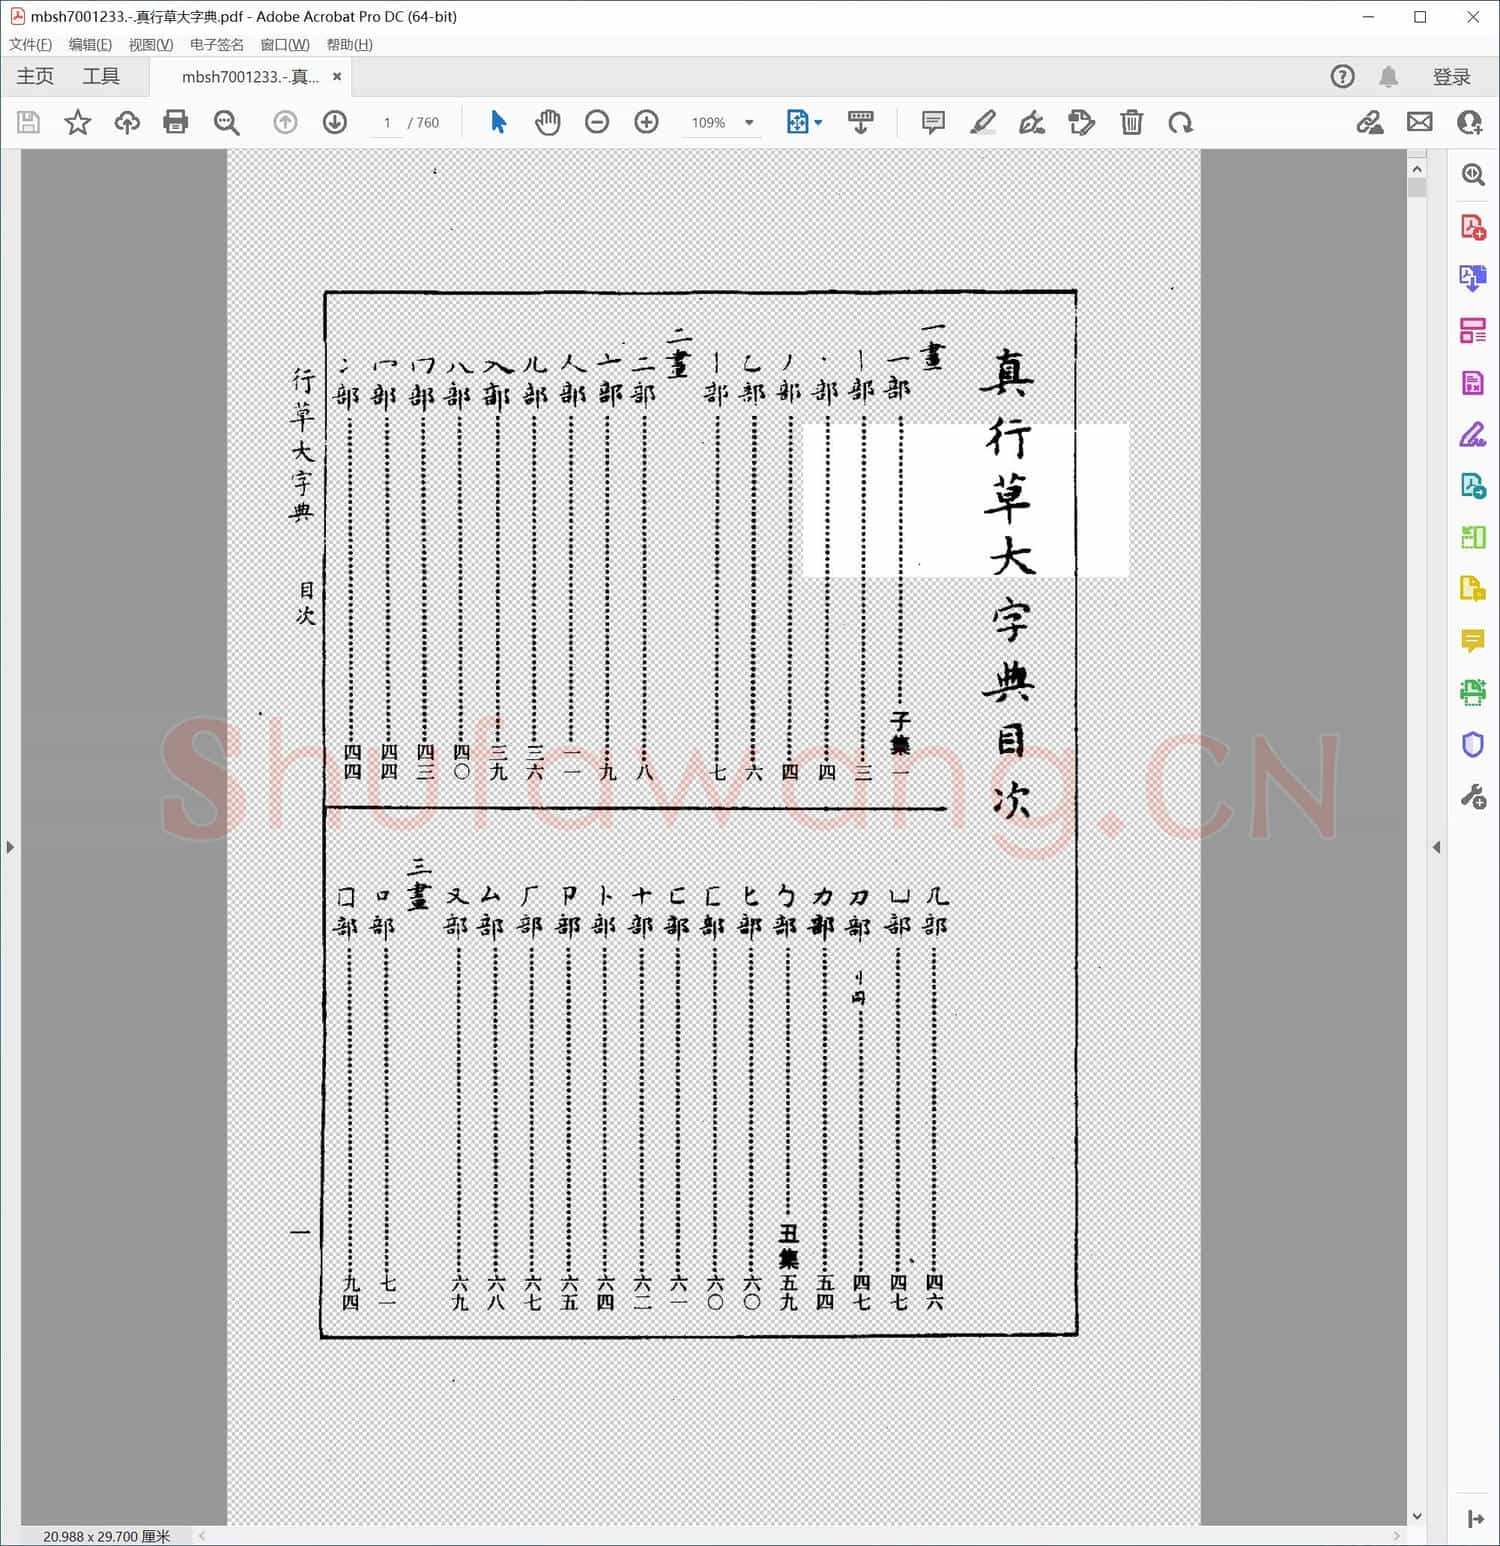Zoom out with the minus icon

coord(597,122)
